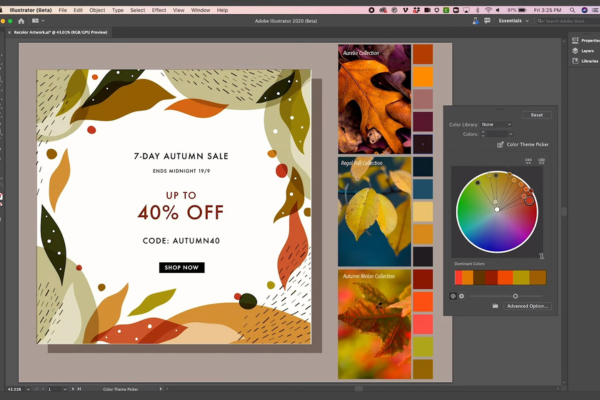Click the battery indicator in menu bar
The width and height of the screenshot is (600, 400).
522,10
